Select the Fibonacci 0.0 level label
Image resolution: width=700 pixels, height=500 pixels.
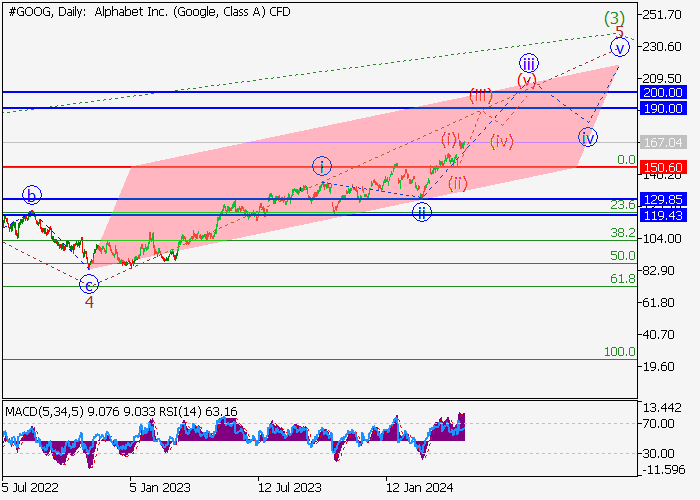(626, 160)
